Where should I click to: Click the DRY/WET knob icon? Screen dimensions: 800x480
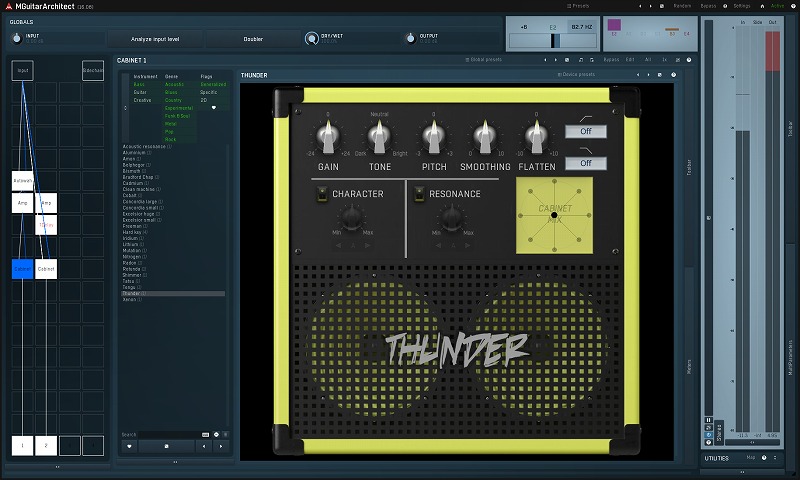pos(311,38)
